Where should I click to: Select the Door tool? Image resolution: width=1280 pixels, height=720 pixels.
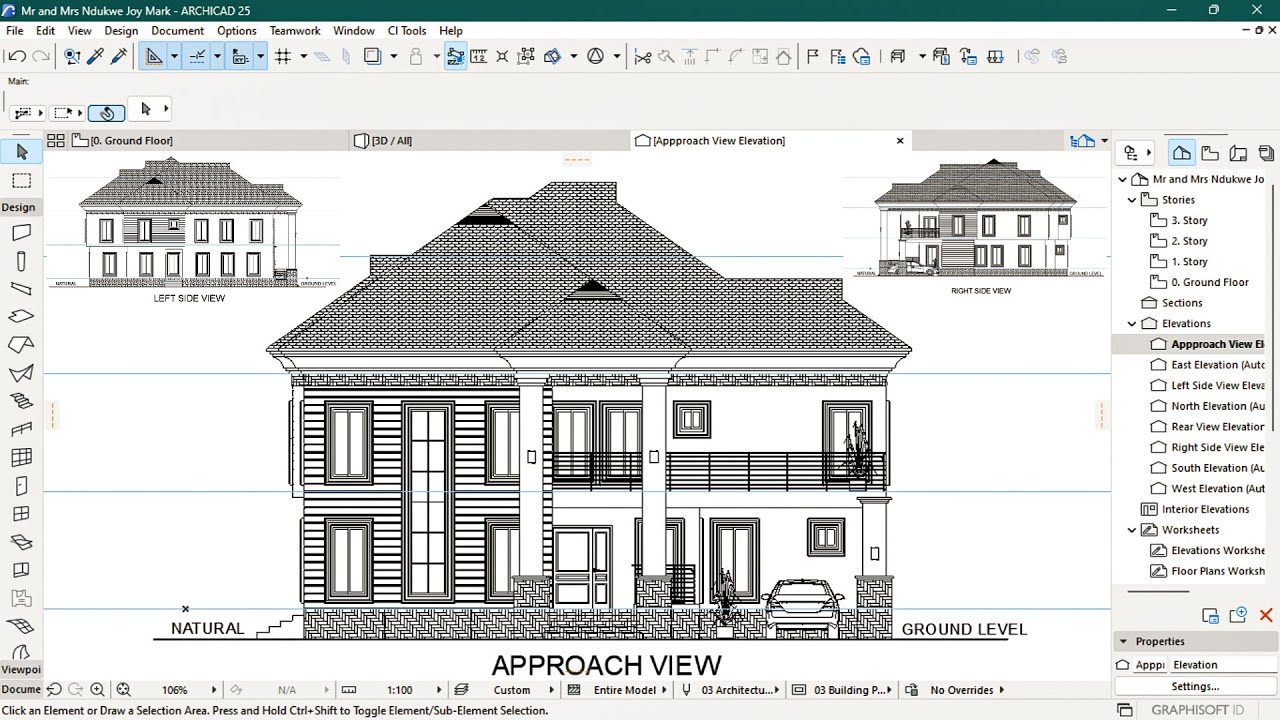(x=21, y=486)
